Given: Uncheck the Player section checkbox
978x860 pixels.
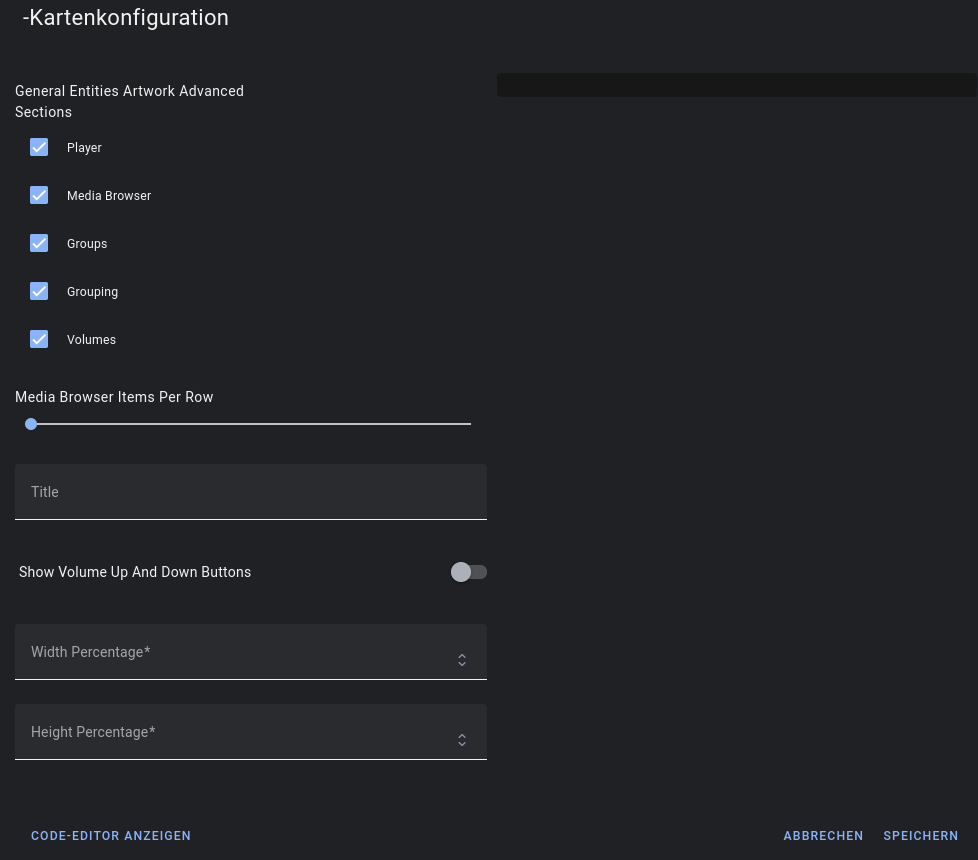Looking at the screenshot, I should [39, 147].
